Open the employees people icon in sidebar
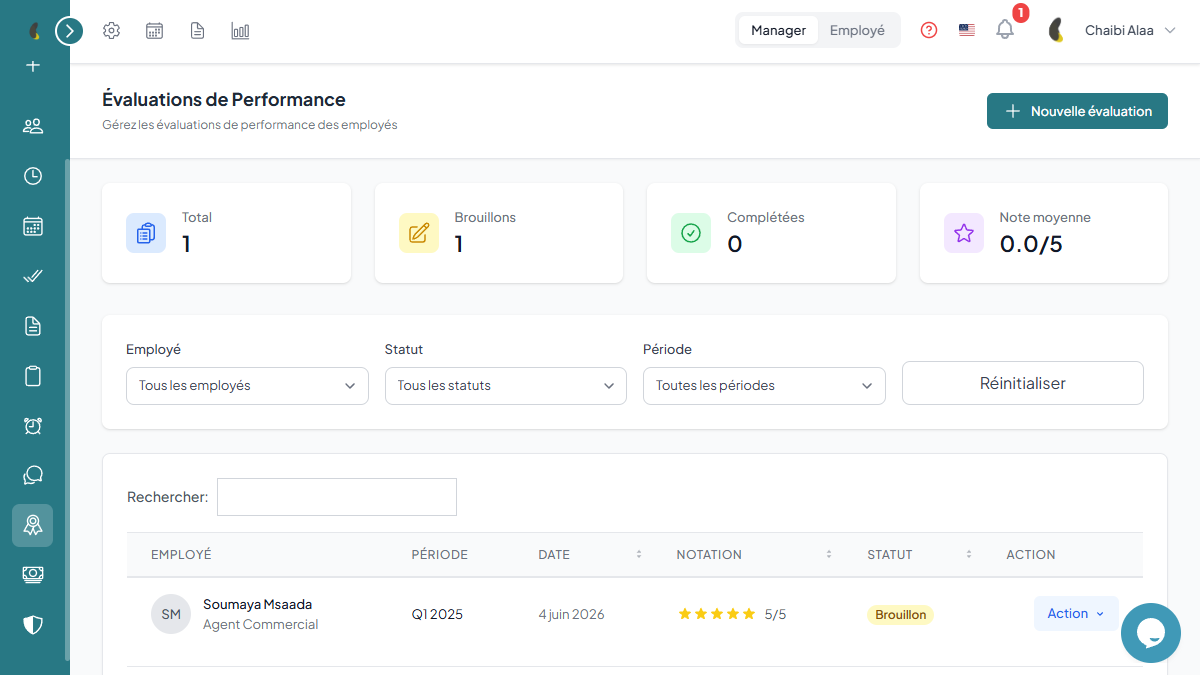1200x675 pixels. (33, 126)
